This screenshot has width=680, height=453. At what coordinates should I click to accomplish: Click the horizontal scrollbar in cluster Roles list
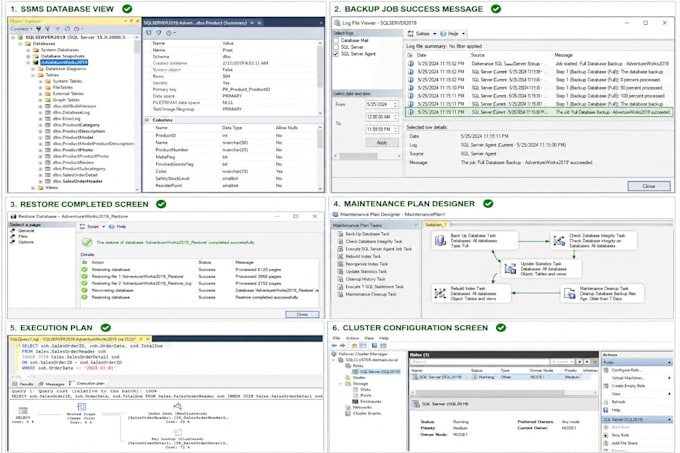pos(503,393)
